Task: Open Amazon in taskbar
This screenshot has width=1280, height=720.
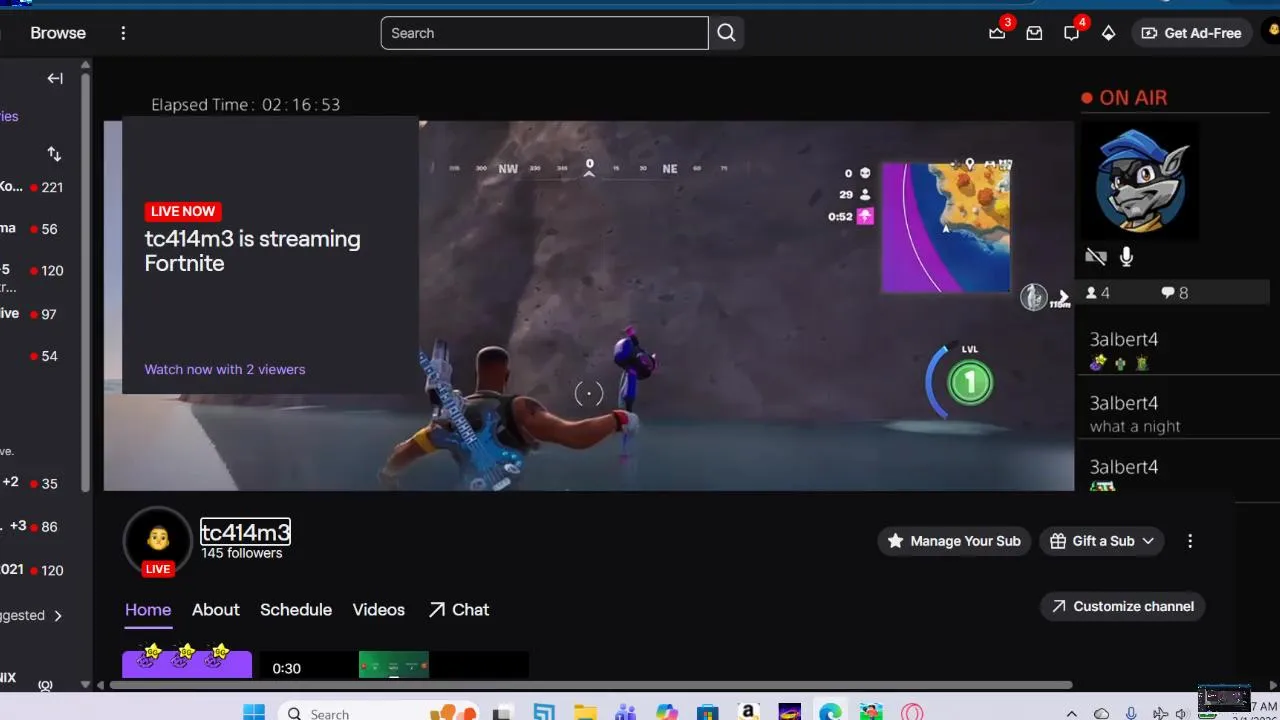Action: coord(748,712)
